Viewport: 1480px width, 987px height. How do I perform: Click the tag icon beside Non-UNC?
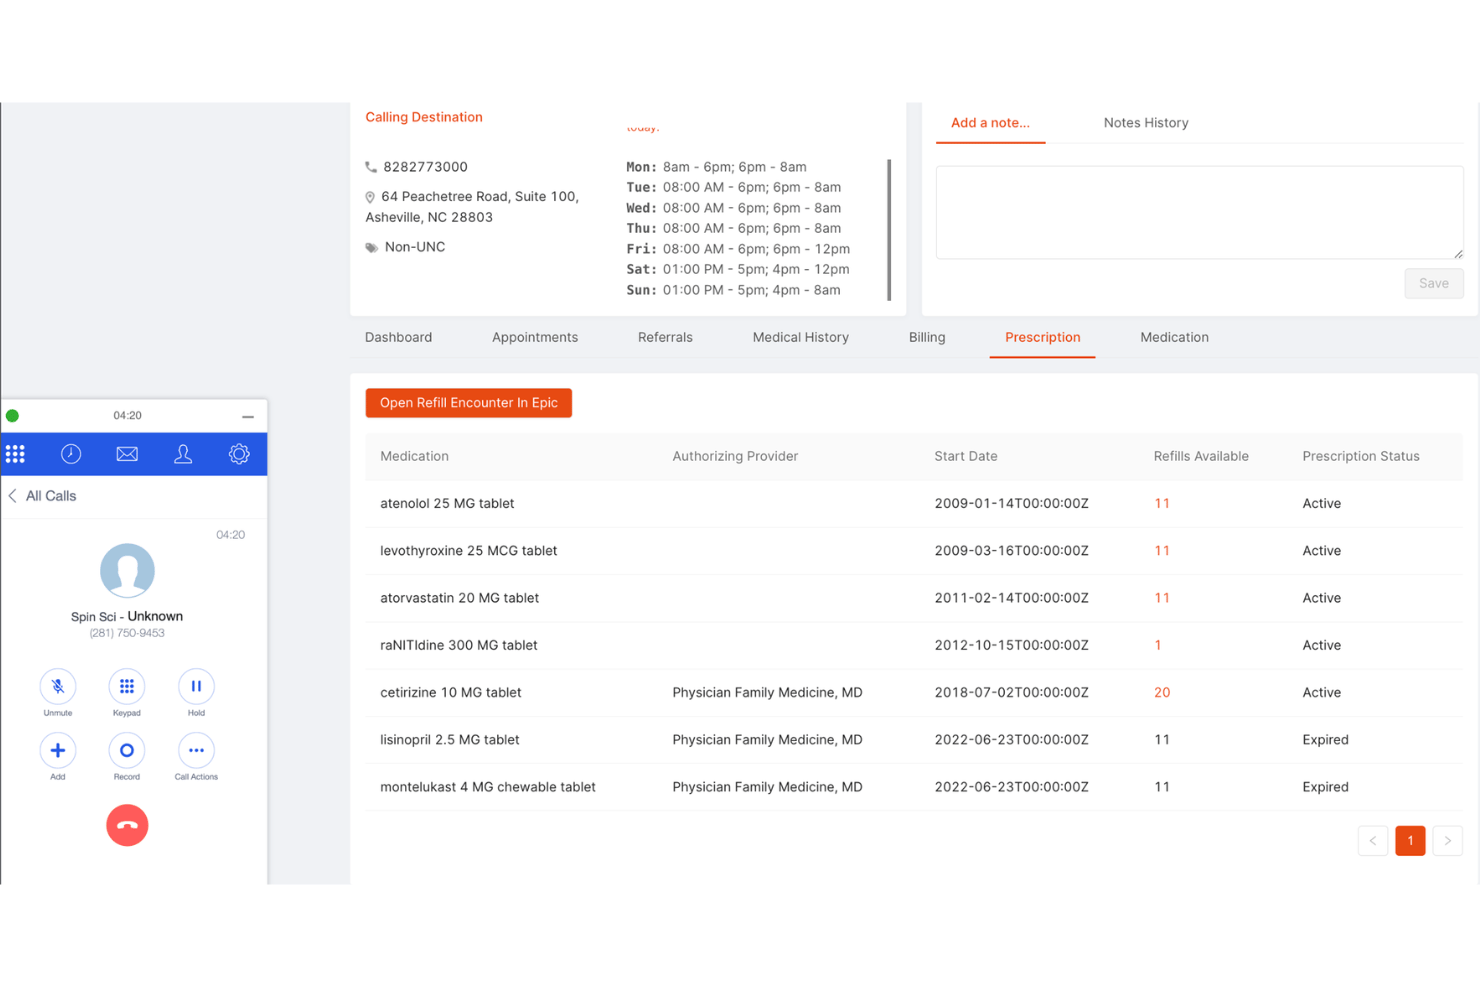pos(372,247)
